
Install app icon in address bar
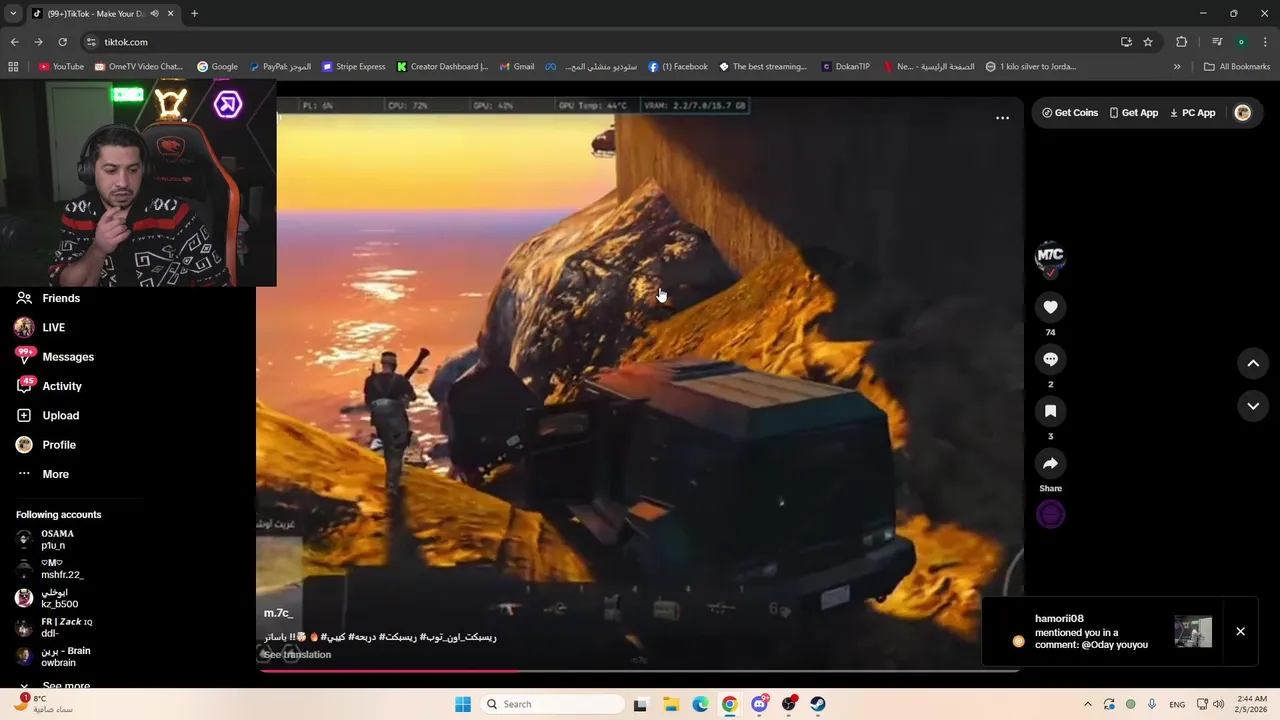coord(1126,42)
